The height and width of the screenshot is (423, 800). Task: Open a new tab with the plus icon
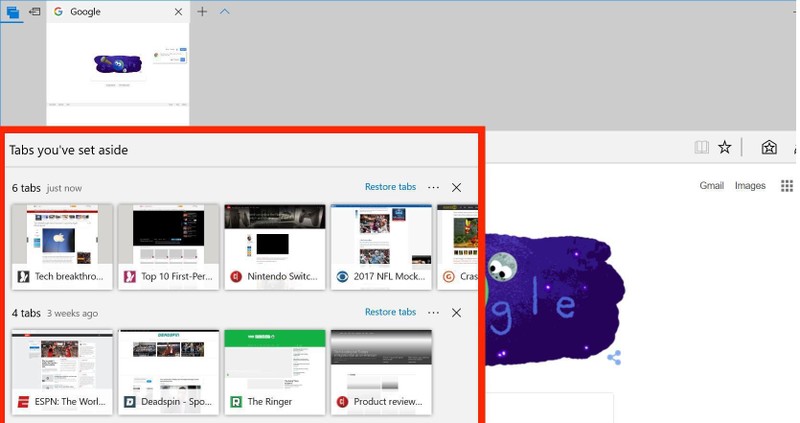point(202,12)
